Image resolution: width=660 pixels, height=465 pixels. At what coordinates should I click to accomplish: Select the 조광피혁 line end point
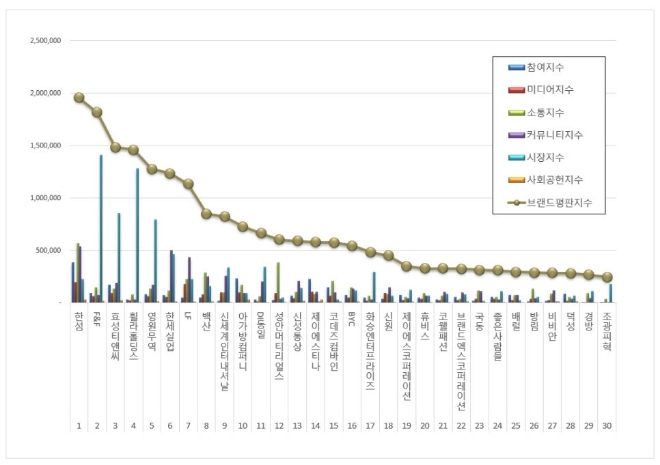(x=607, y=277)
